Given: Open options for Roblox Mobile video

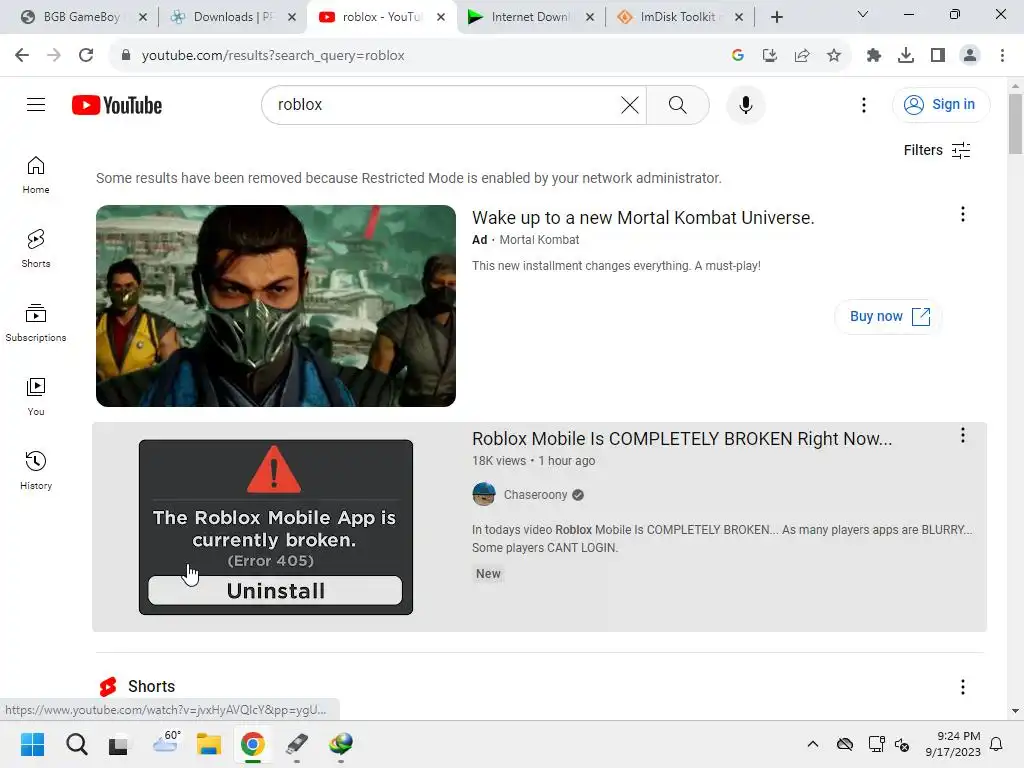Looking at the screenshot, I should click(963, 436).
